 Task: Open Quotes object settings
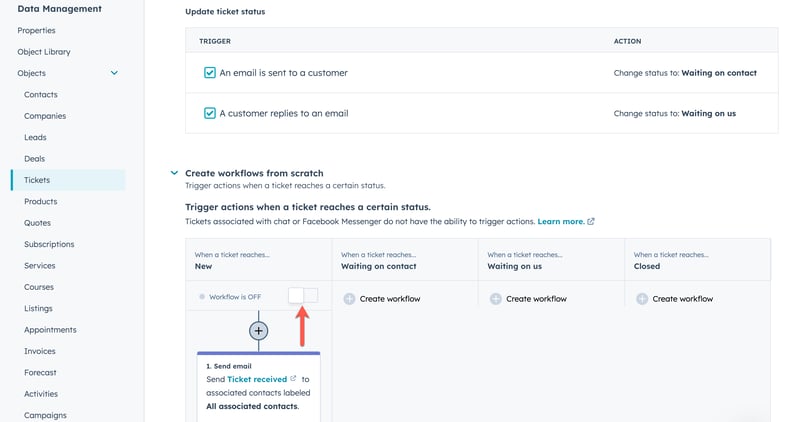coord(37,223)
